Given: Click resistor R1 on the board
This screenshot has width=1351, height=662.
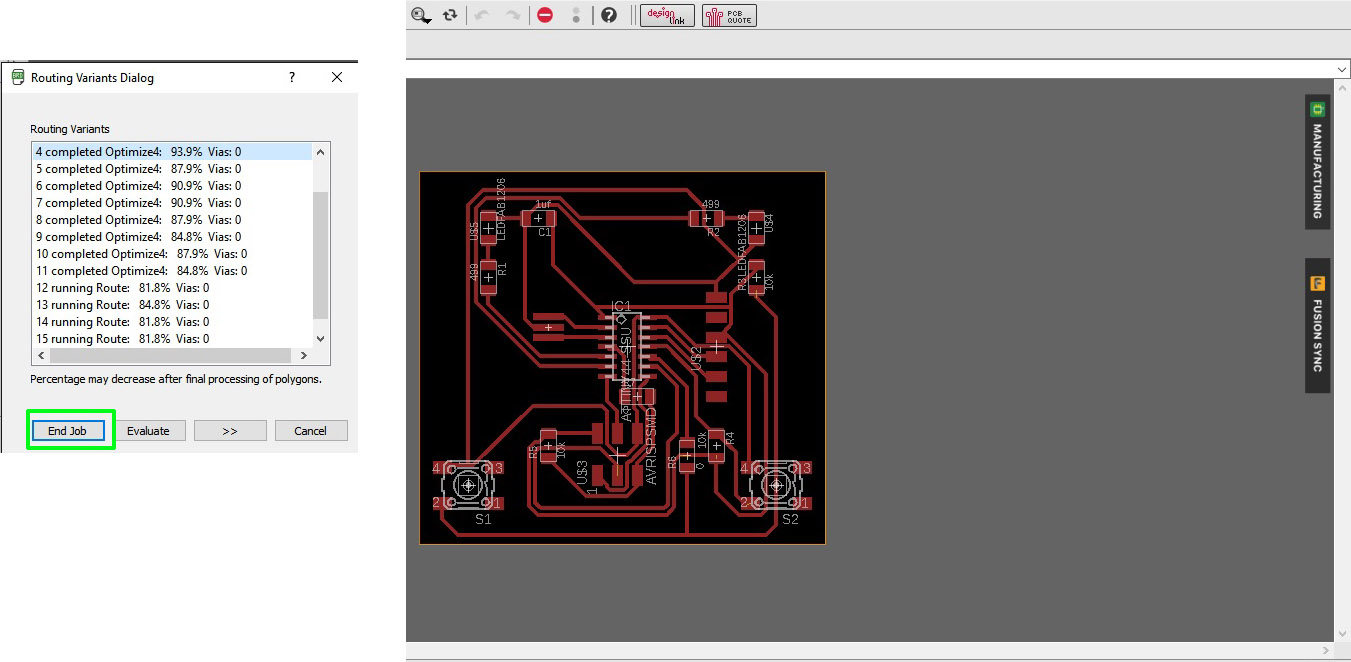Looking at the screenshot, I should 488,275.
